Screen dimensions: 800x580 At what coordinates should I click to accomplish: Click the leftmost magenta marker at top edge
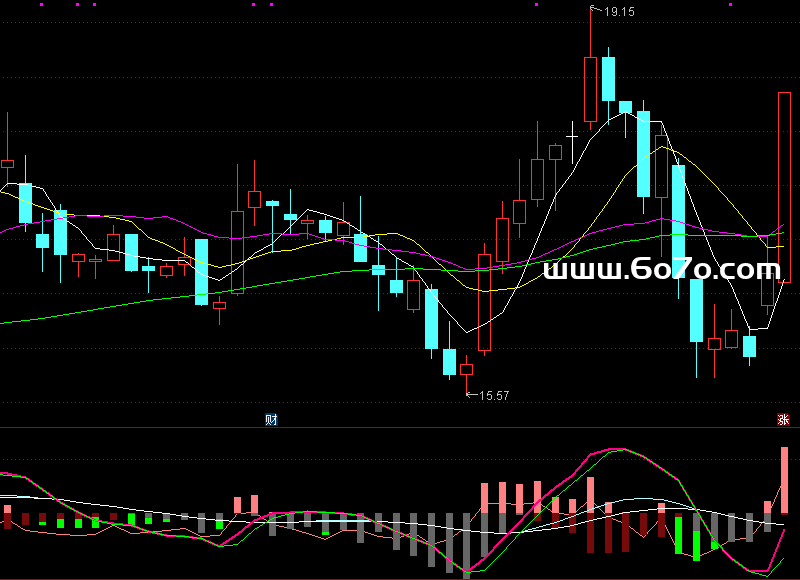(x=42, y=4)
